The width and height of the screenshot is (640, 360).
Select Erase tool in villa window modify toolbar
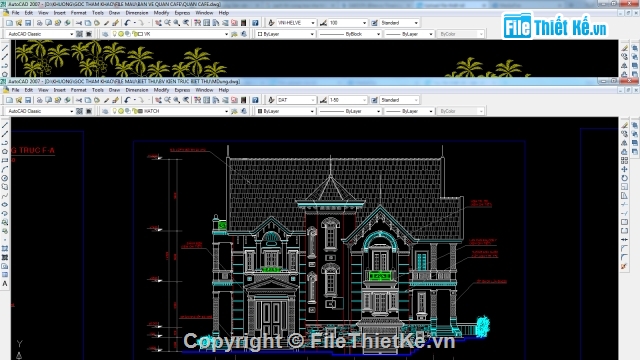624,125
